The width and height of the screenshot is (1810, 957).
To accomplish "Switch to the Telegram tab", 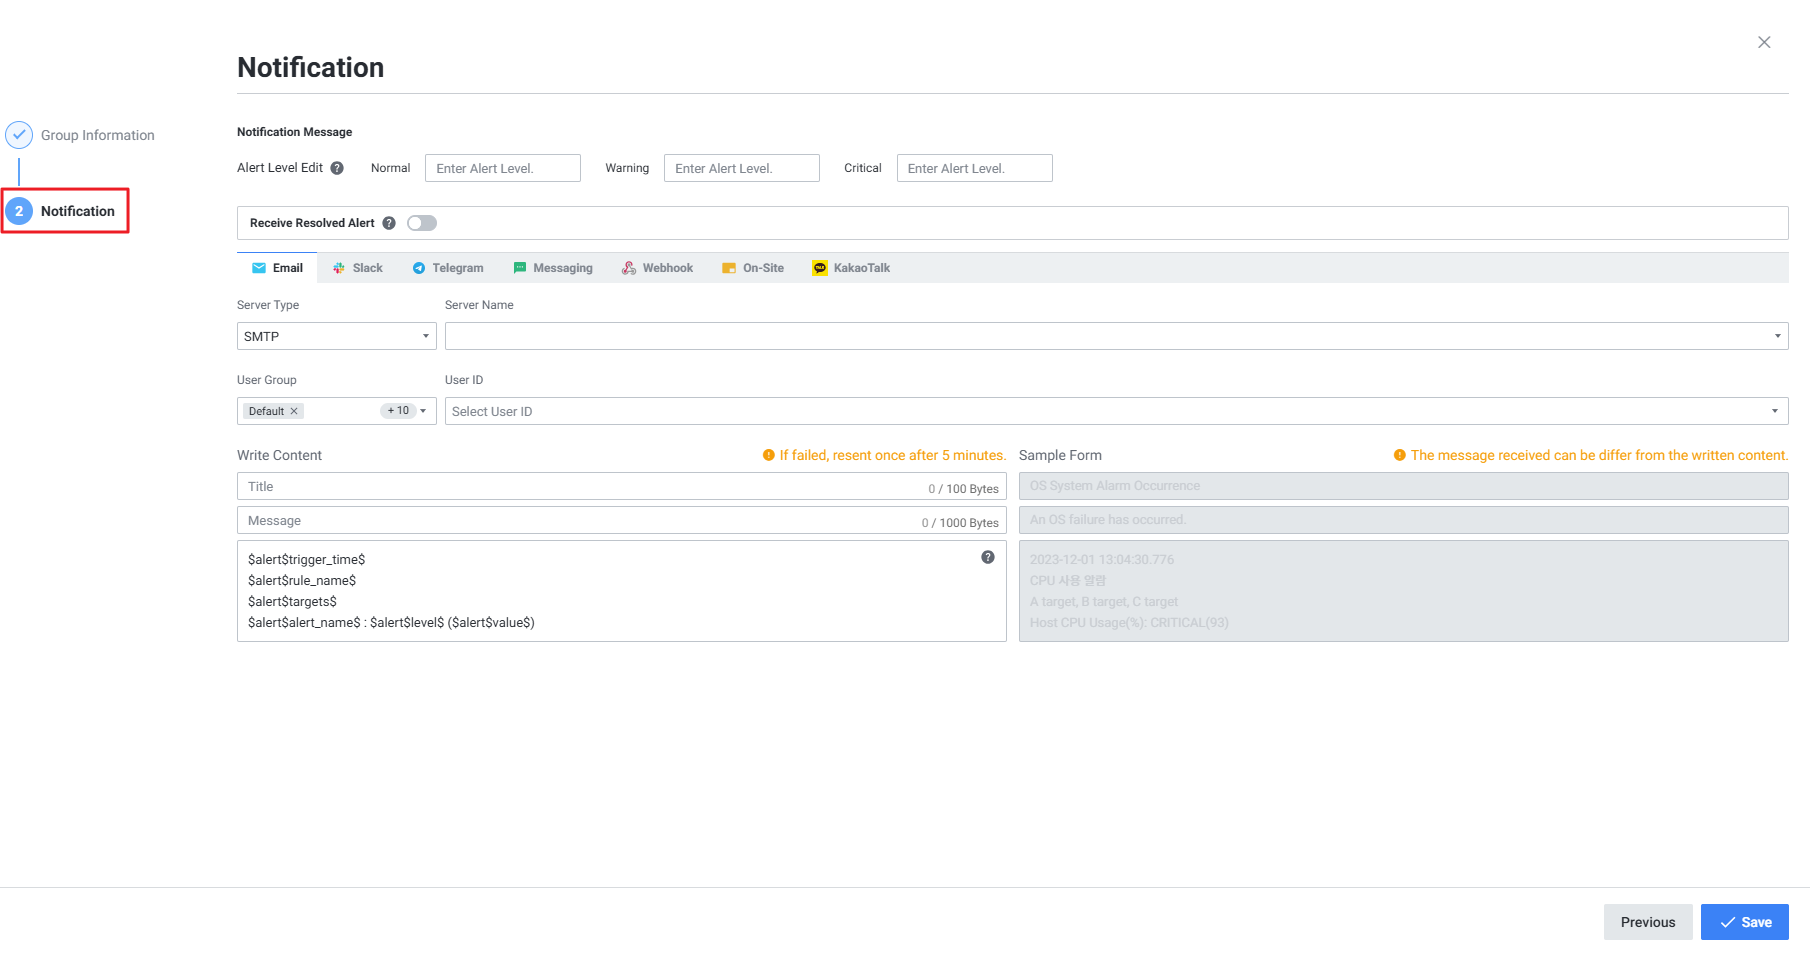I will (x=448, y=268).
